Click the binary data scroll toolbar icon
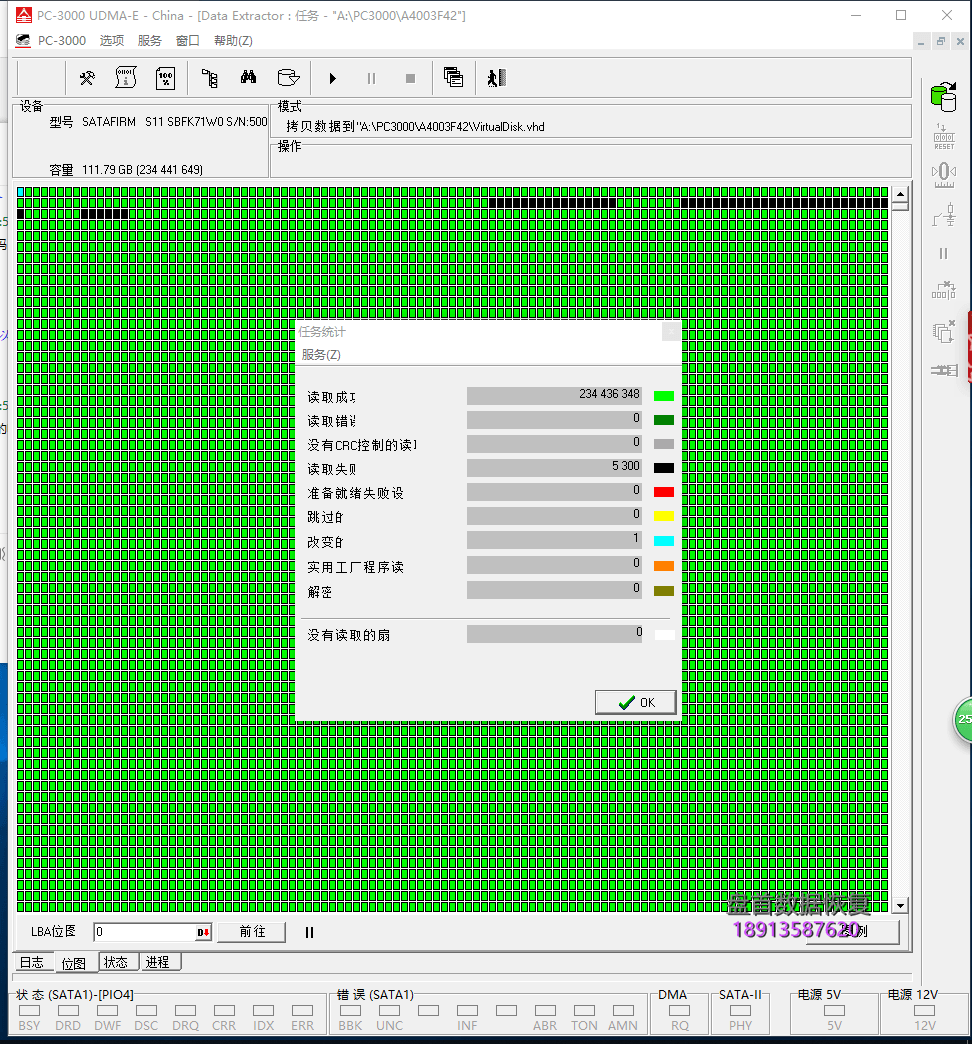Viewport: 972px width, 1044px height. pyautogui.click(x=126, y=79)
